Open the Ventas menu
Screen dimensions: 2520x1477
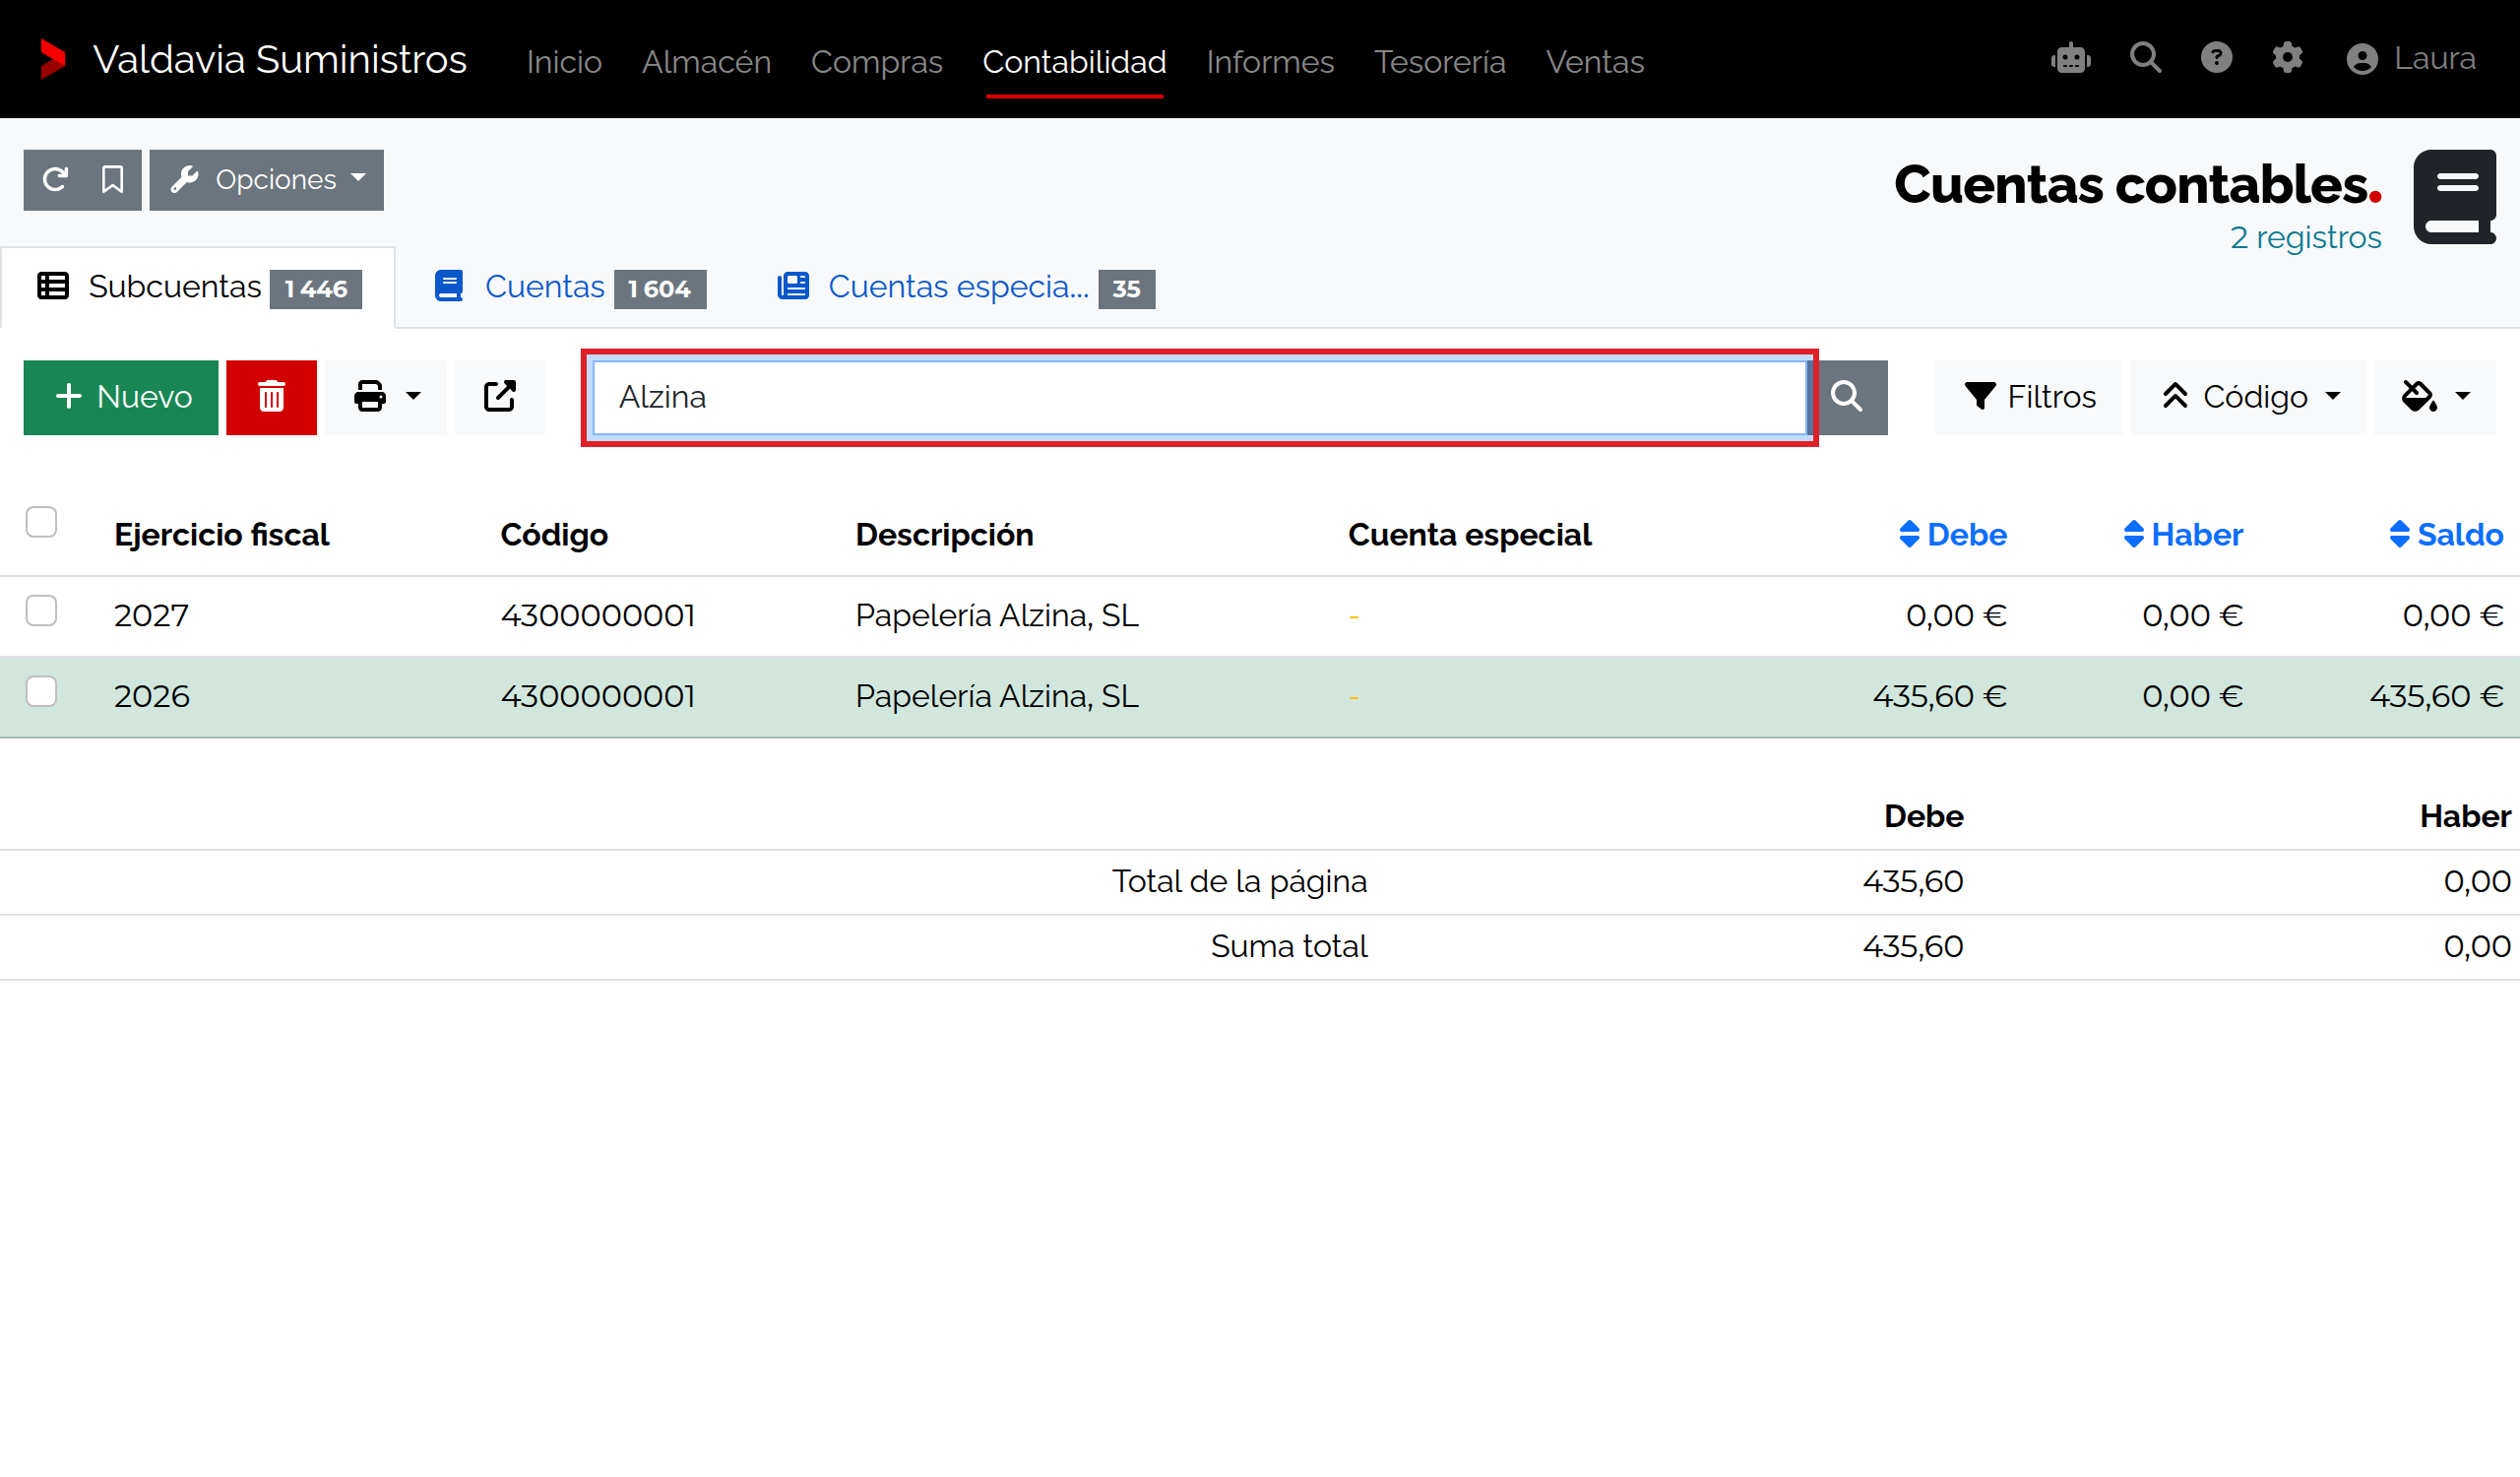click(x=1595, y=61)
